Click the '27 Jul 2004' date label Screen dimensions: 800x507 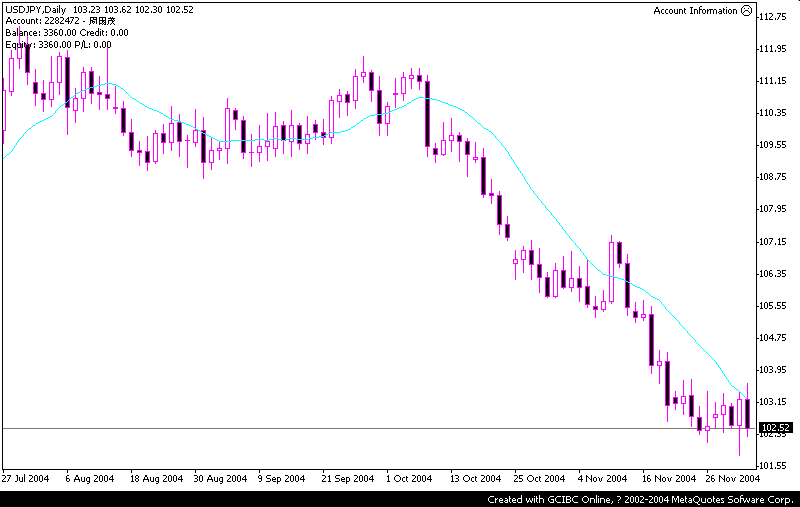pyautogui.click(x=26, y=478)
